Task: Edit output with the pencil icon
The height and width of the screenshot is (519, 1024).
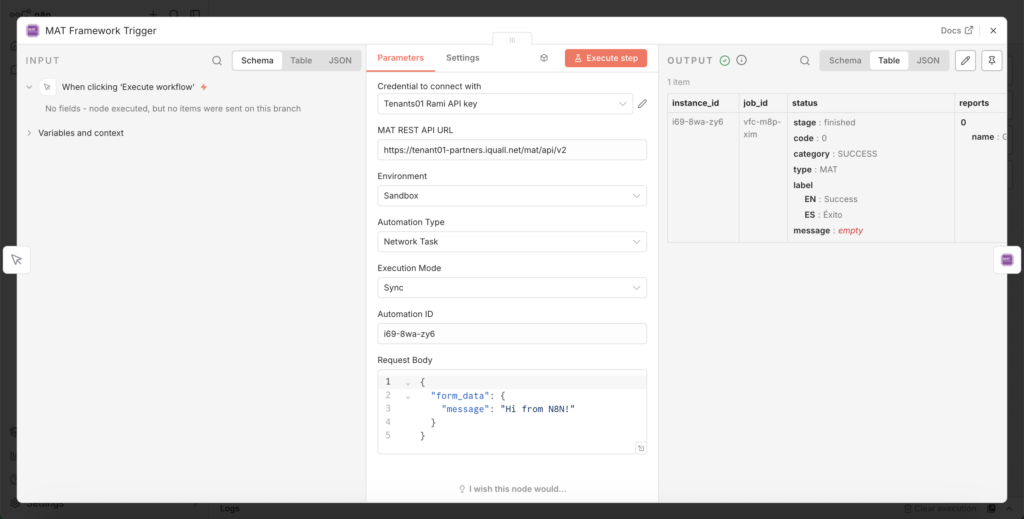Action: coord(965,61)
